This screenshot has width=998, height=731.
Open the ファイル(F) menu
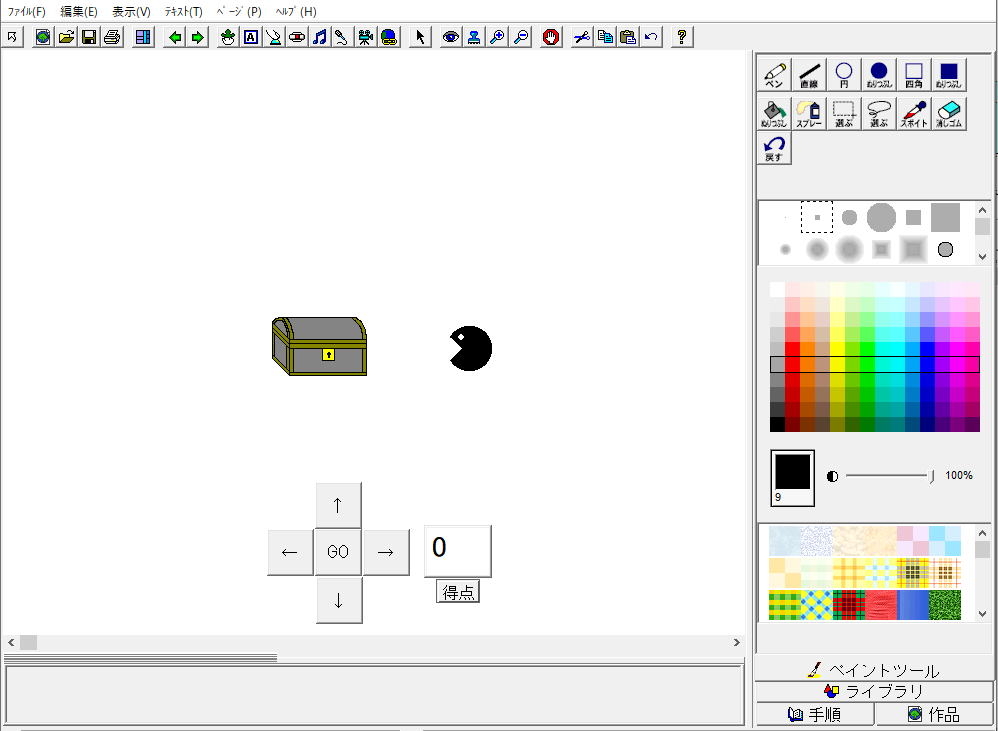pyautogui.click(x=27, y=11)
